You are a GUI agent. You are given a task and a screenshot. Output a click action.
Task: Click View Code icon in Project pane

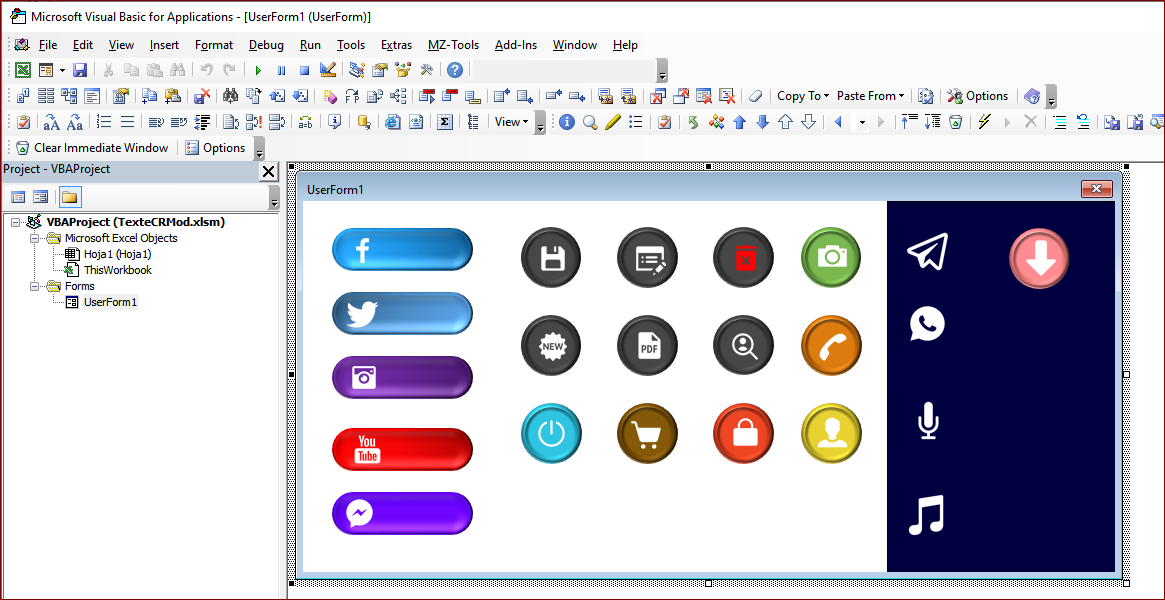(x=18, y=197)
